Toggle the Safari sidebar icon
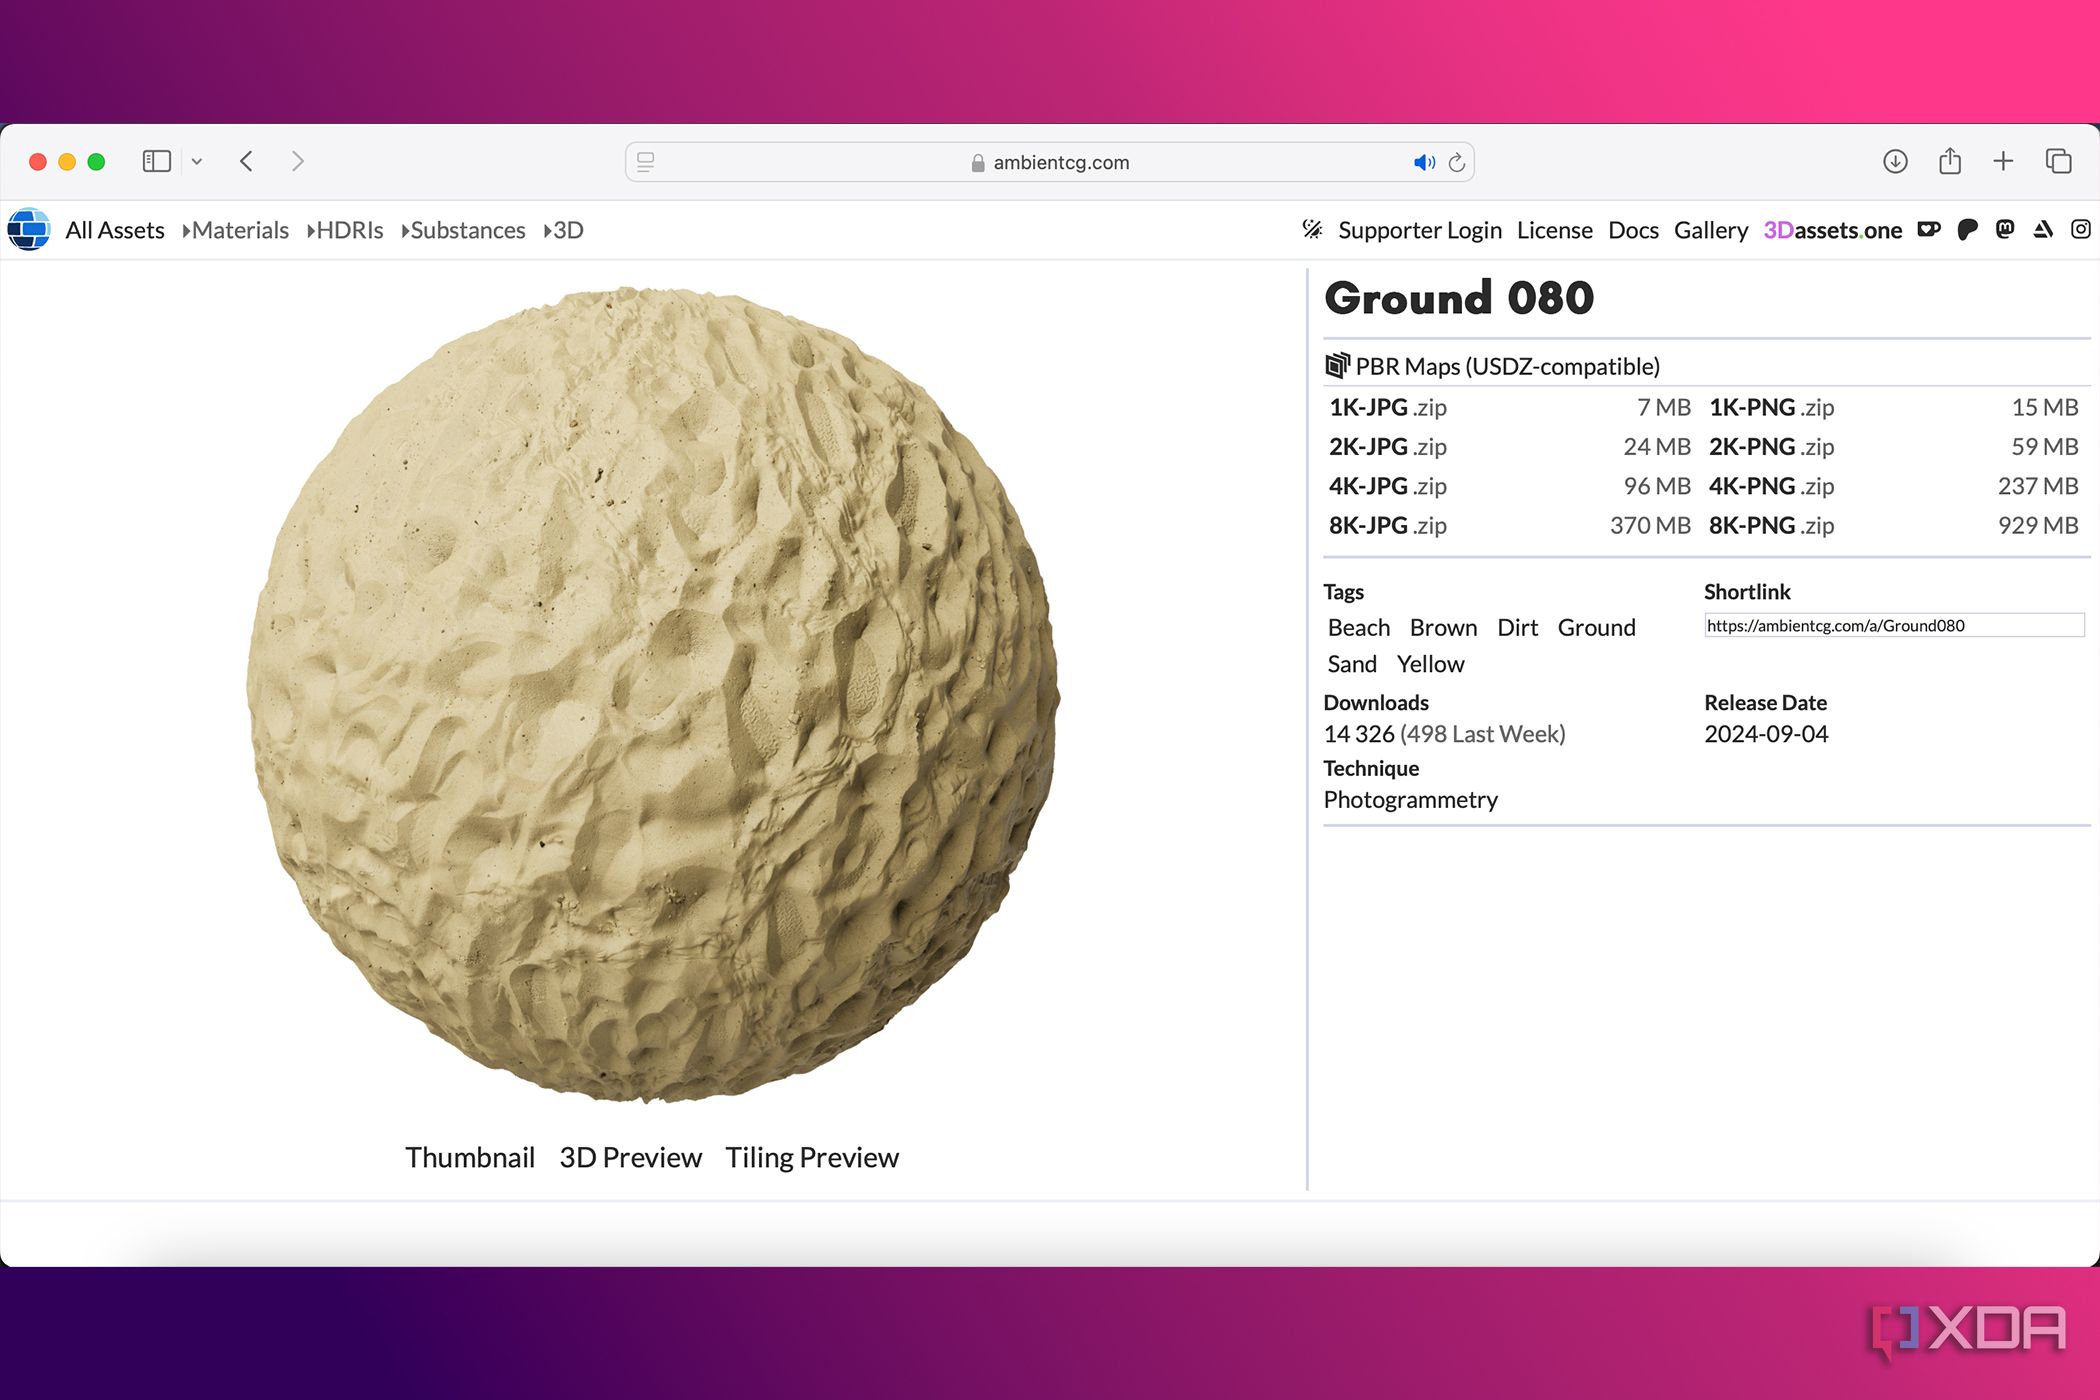The height and width of the screenshot is (1400, 2100). tap(157, 161)
